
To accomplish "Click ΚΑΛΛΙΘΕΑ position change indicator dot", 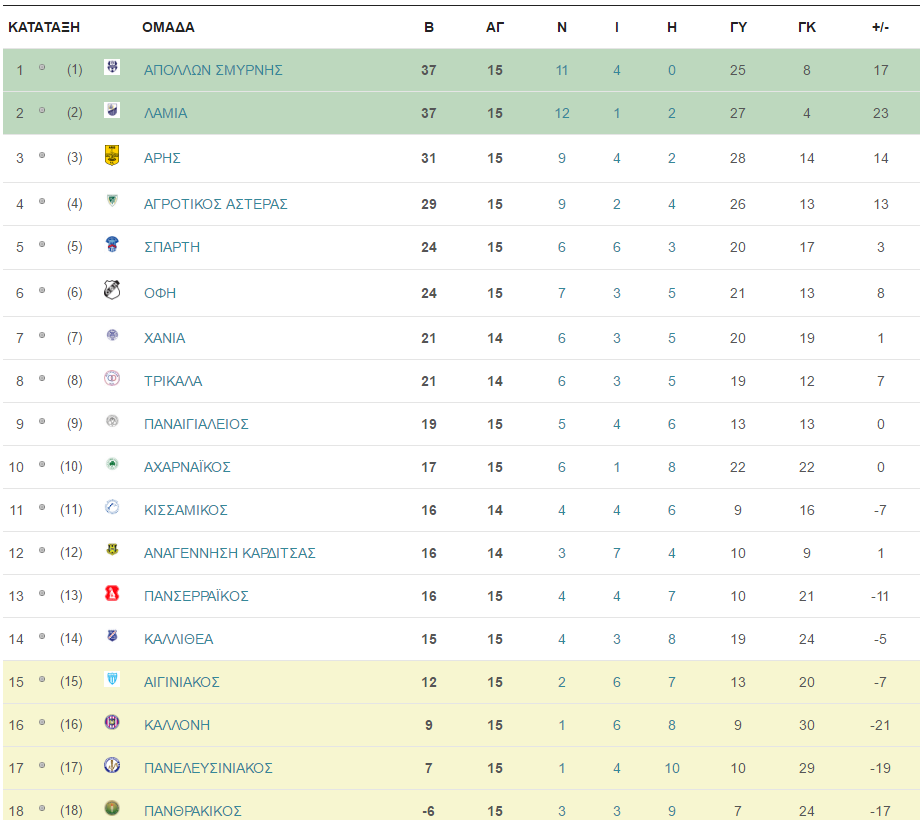I will coord(42,636).
